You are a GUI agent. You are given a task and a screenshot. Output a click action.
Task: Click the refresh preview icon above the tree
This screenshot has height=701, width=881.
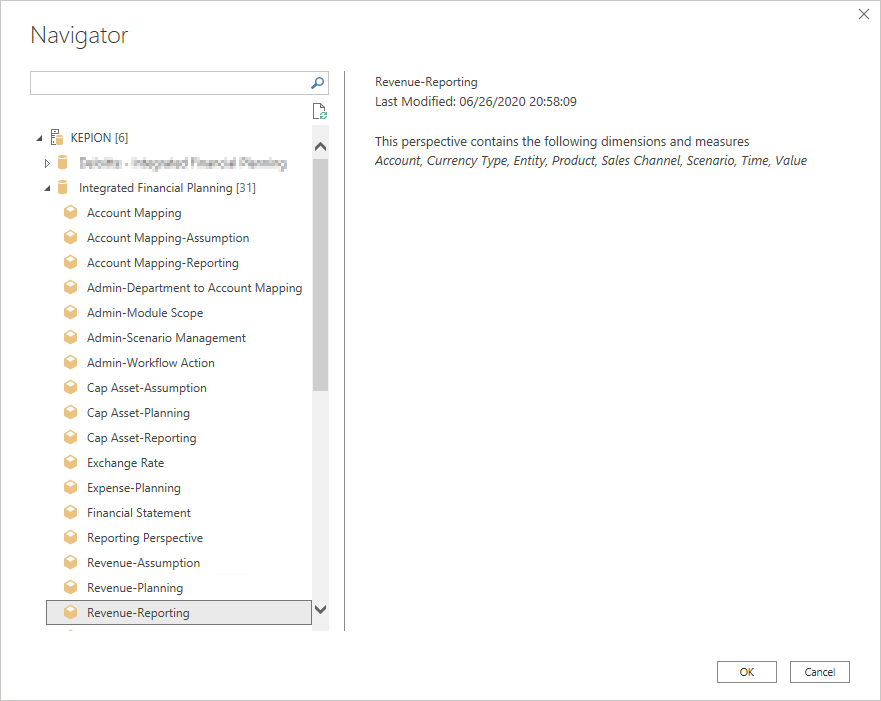(x=319, y=110)
